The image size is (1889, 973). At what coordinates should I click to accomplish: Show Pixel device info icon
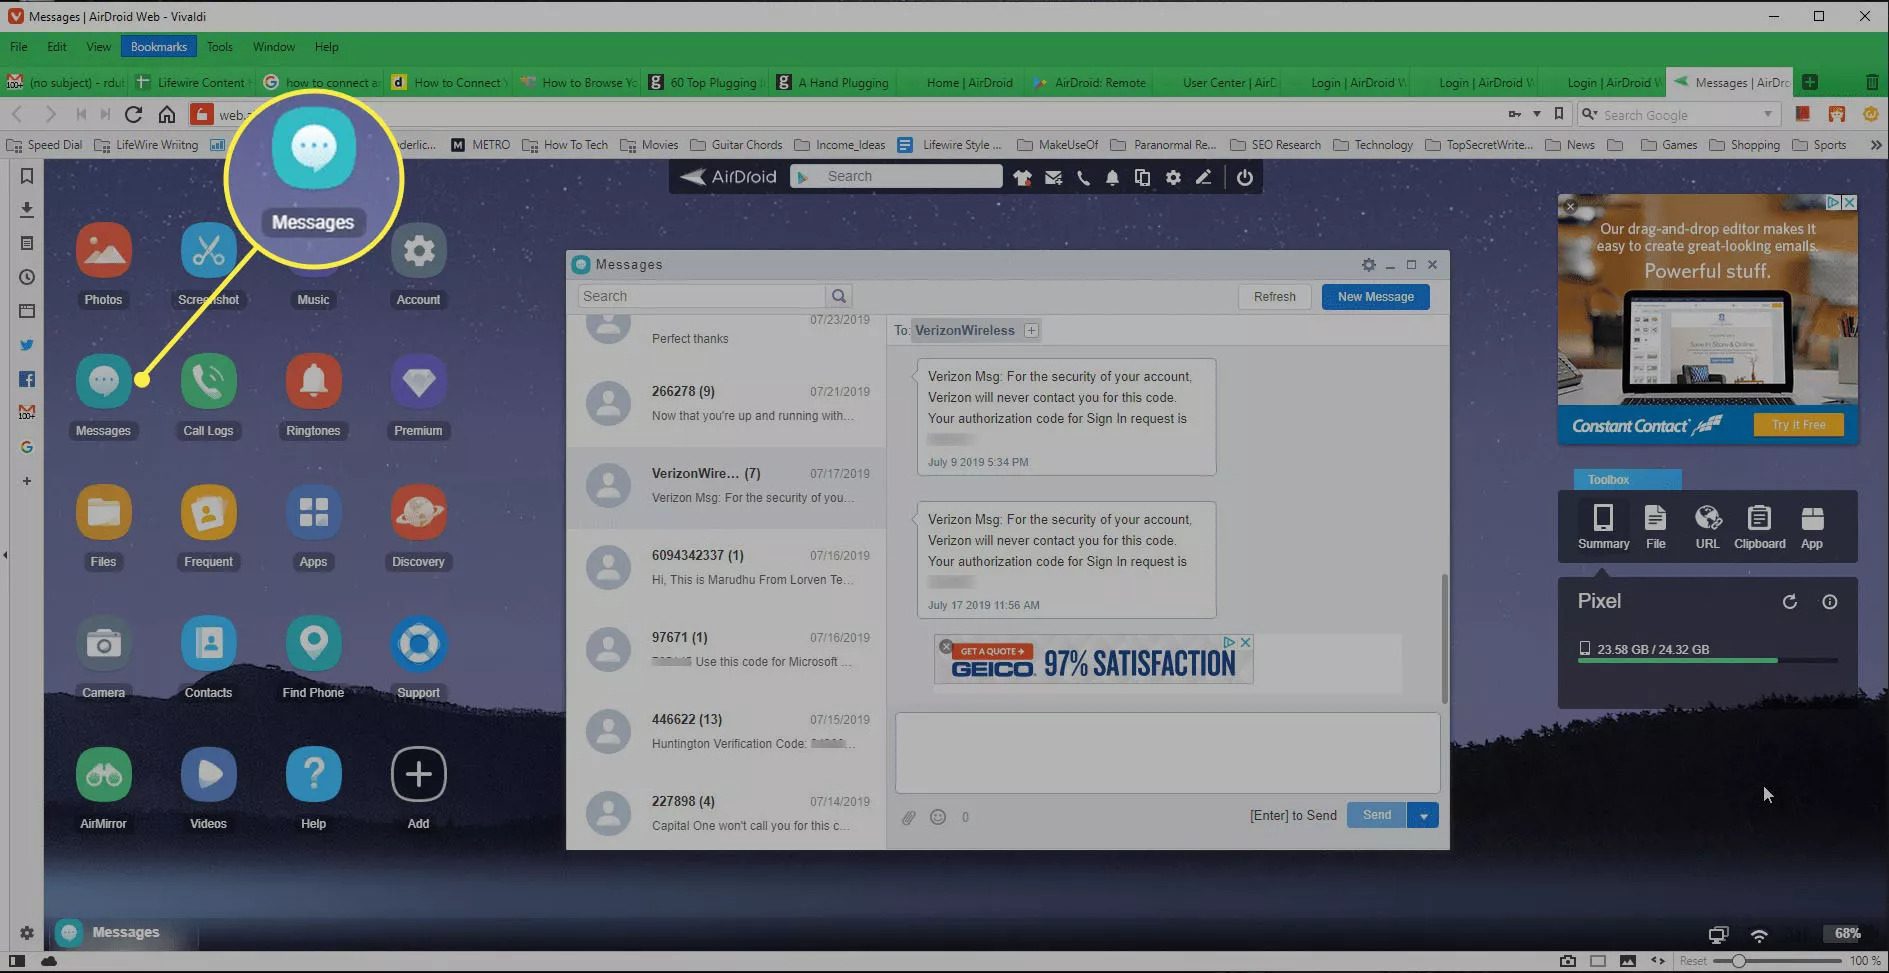tap(1829, 602)
